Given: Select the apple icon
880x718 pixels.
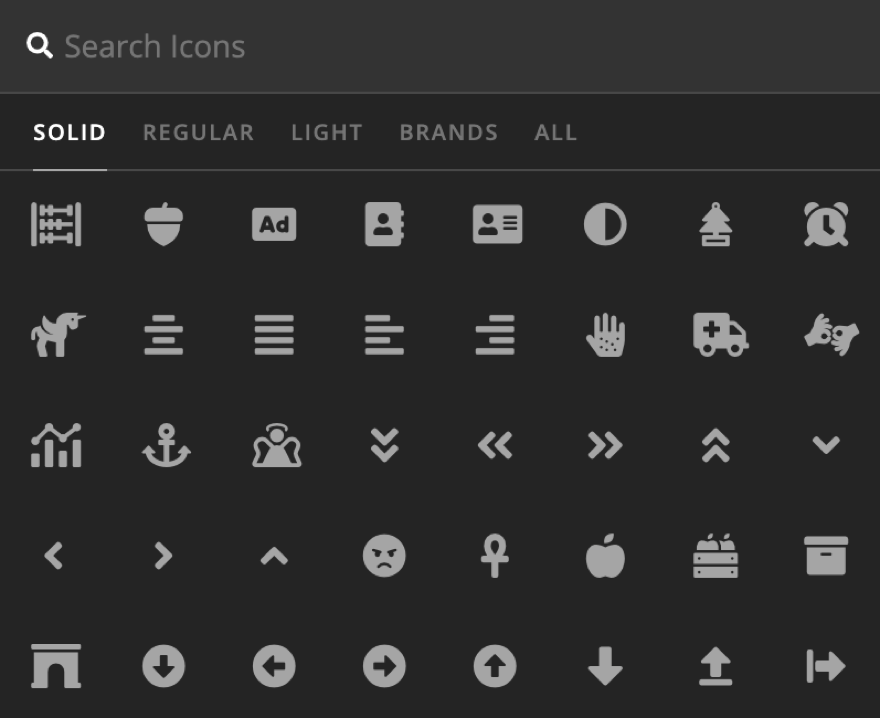Looking at the screenshot, I should coord(607,557).
